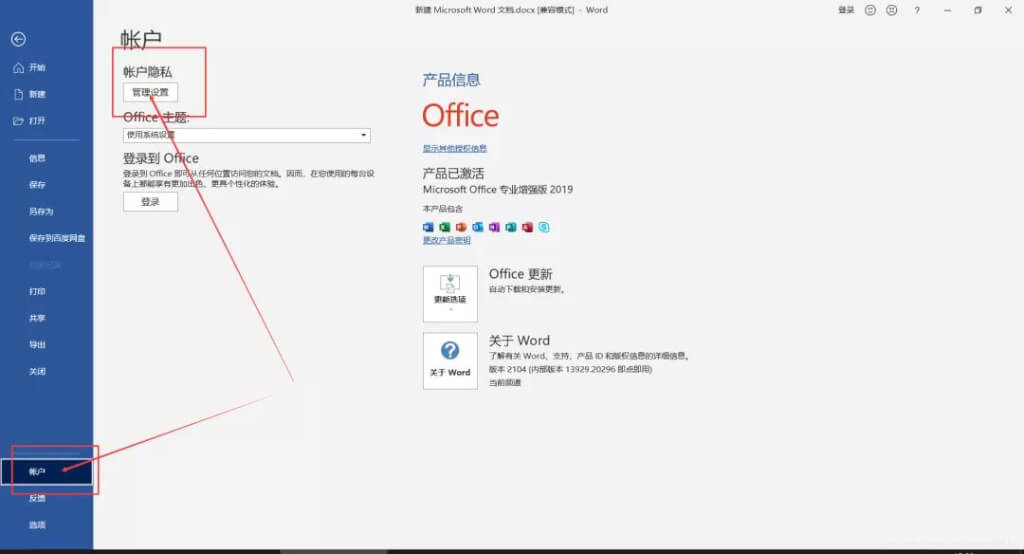Minimize the Word window
Viewport: 1024px width, 554px height.
tap(948, 10)
